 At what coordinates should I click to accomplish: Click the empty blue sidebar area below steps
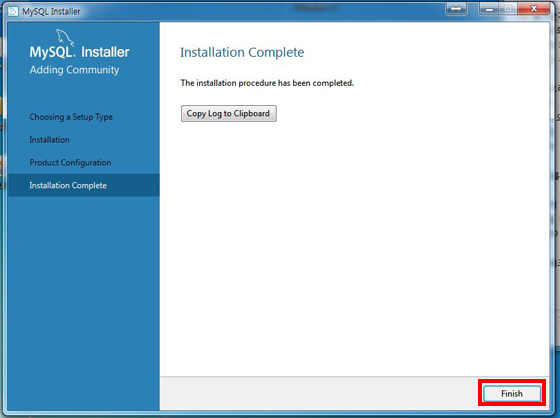click(84, 304)
